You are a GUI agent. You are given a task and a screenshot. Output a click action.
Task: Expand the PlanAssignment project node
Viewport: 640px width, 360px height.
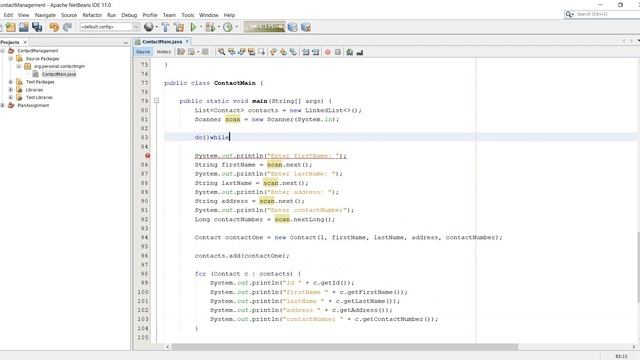pos(2,105)
